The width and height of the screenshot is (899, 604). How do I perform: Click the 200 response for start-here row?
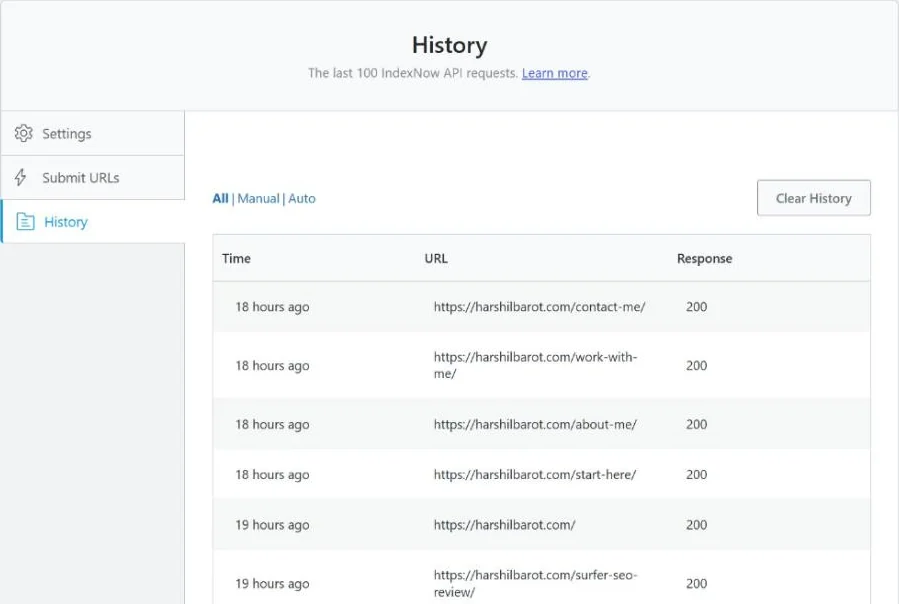point(696,475)
